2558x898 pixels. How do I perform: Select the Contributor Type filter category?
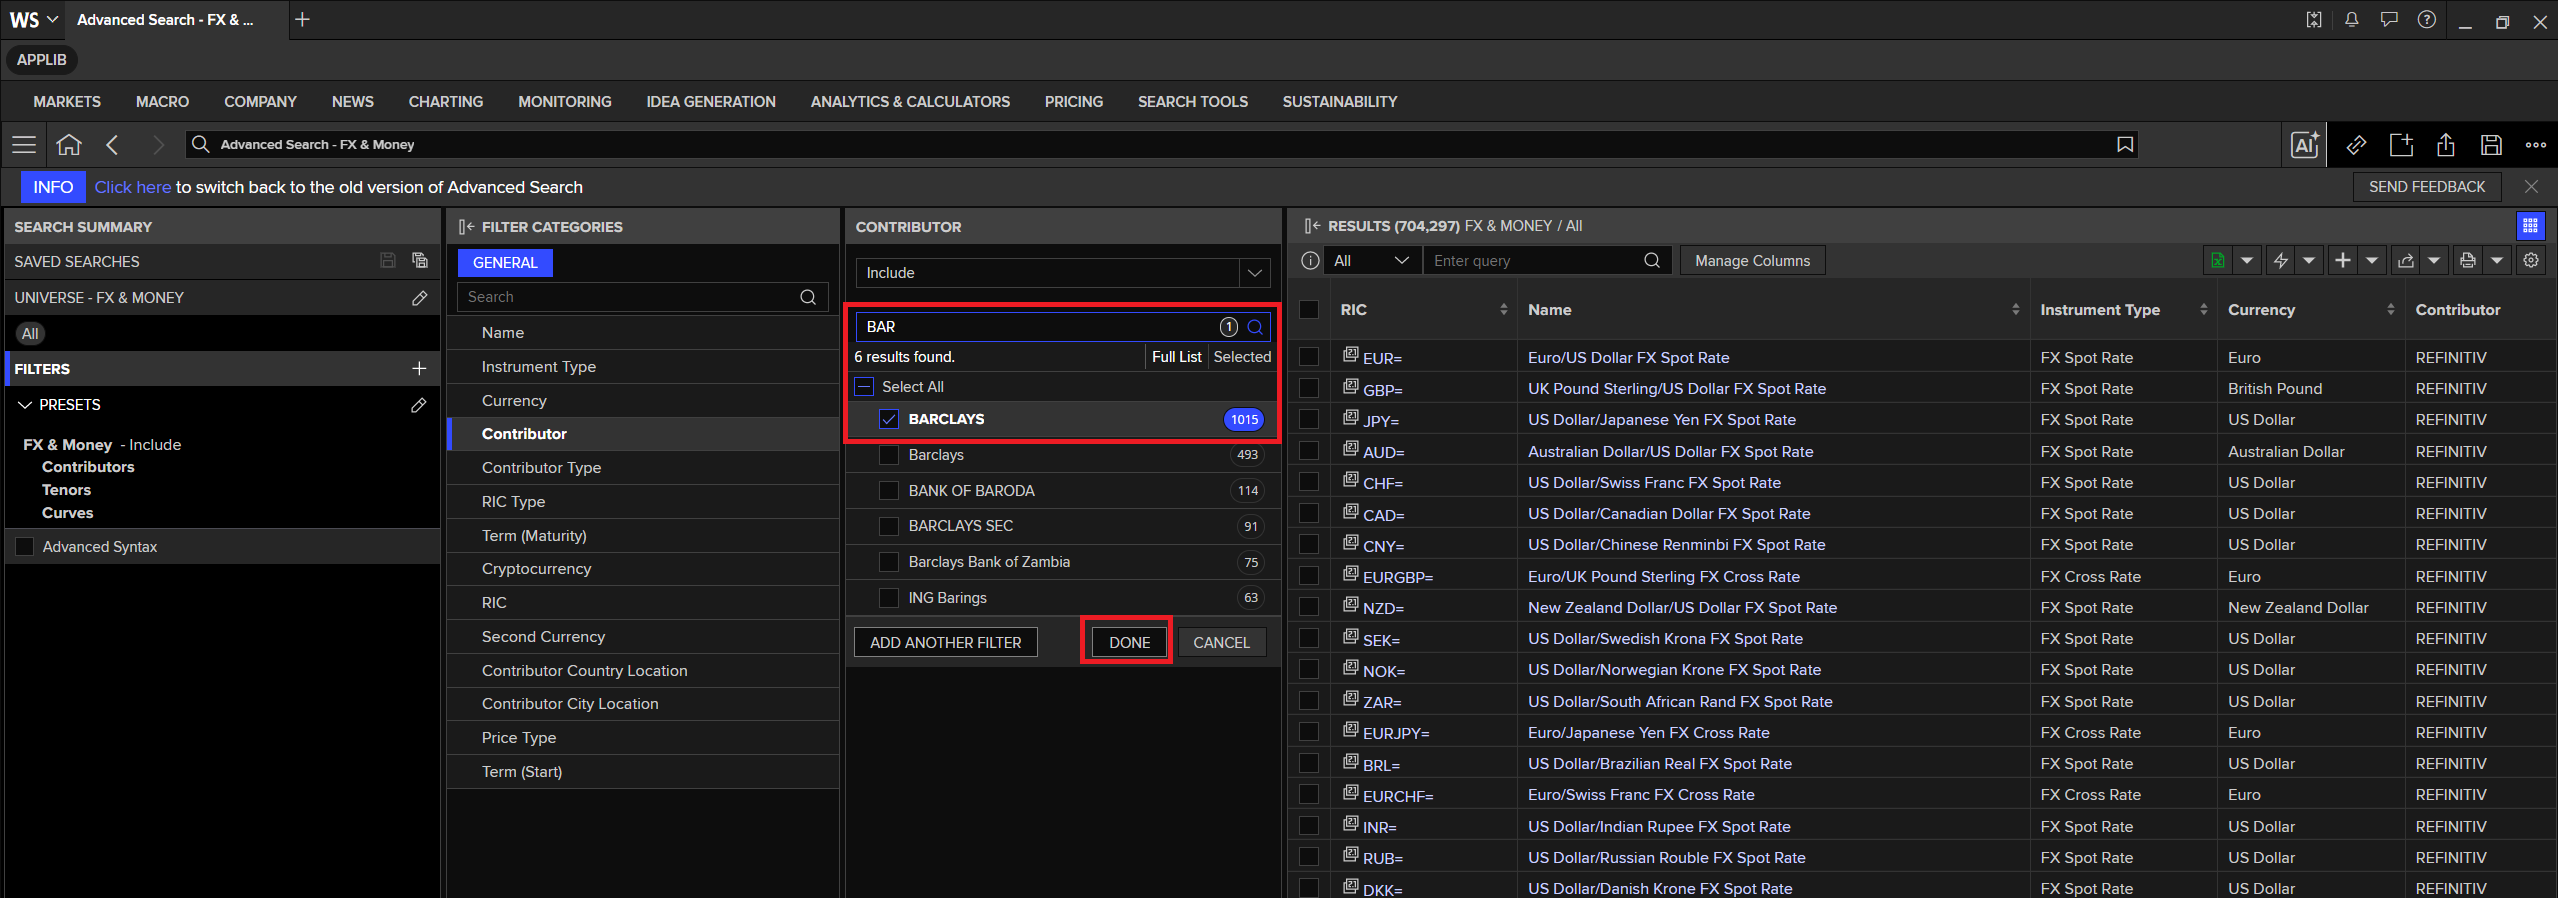click(643, 468)
